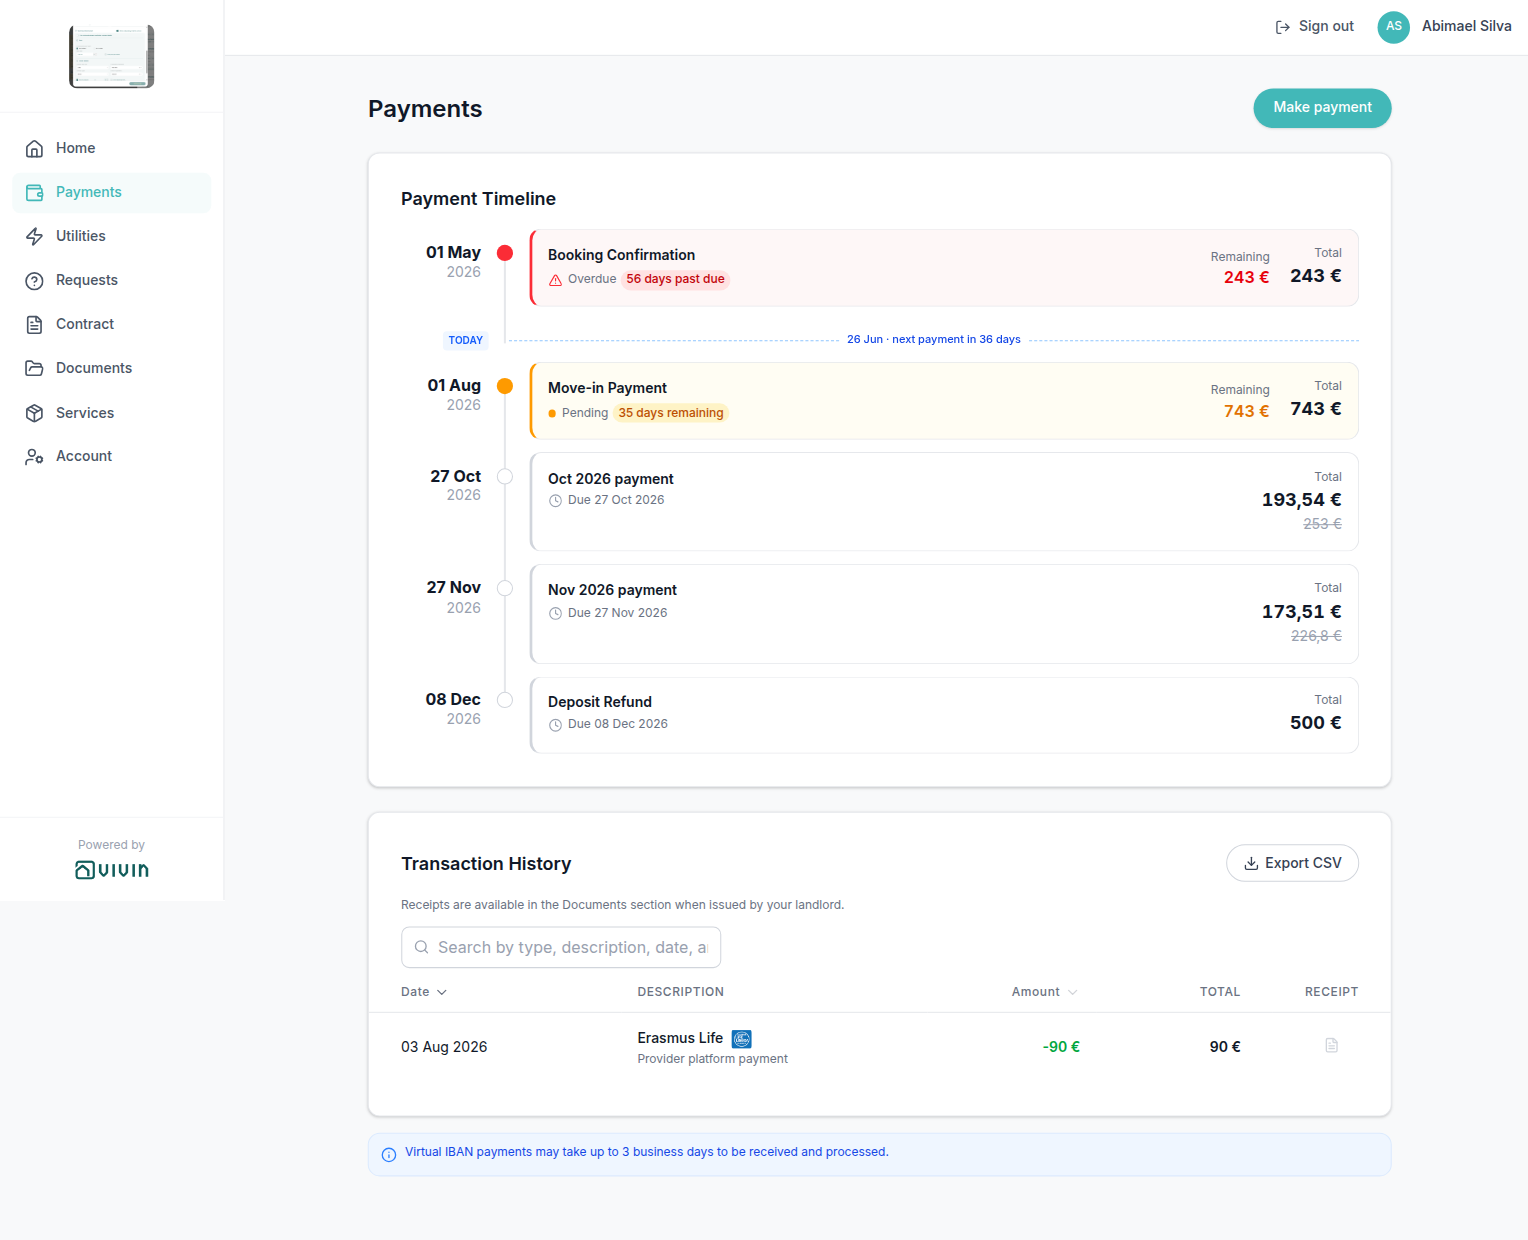The image size is (1528, 1240).
Task: Click the search magnifier icon
Action: pyautogui.click(x=421, y=948)
